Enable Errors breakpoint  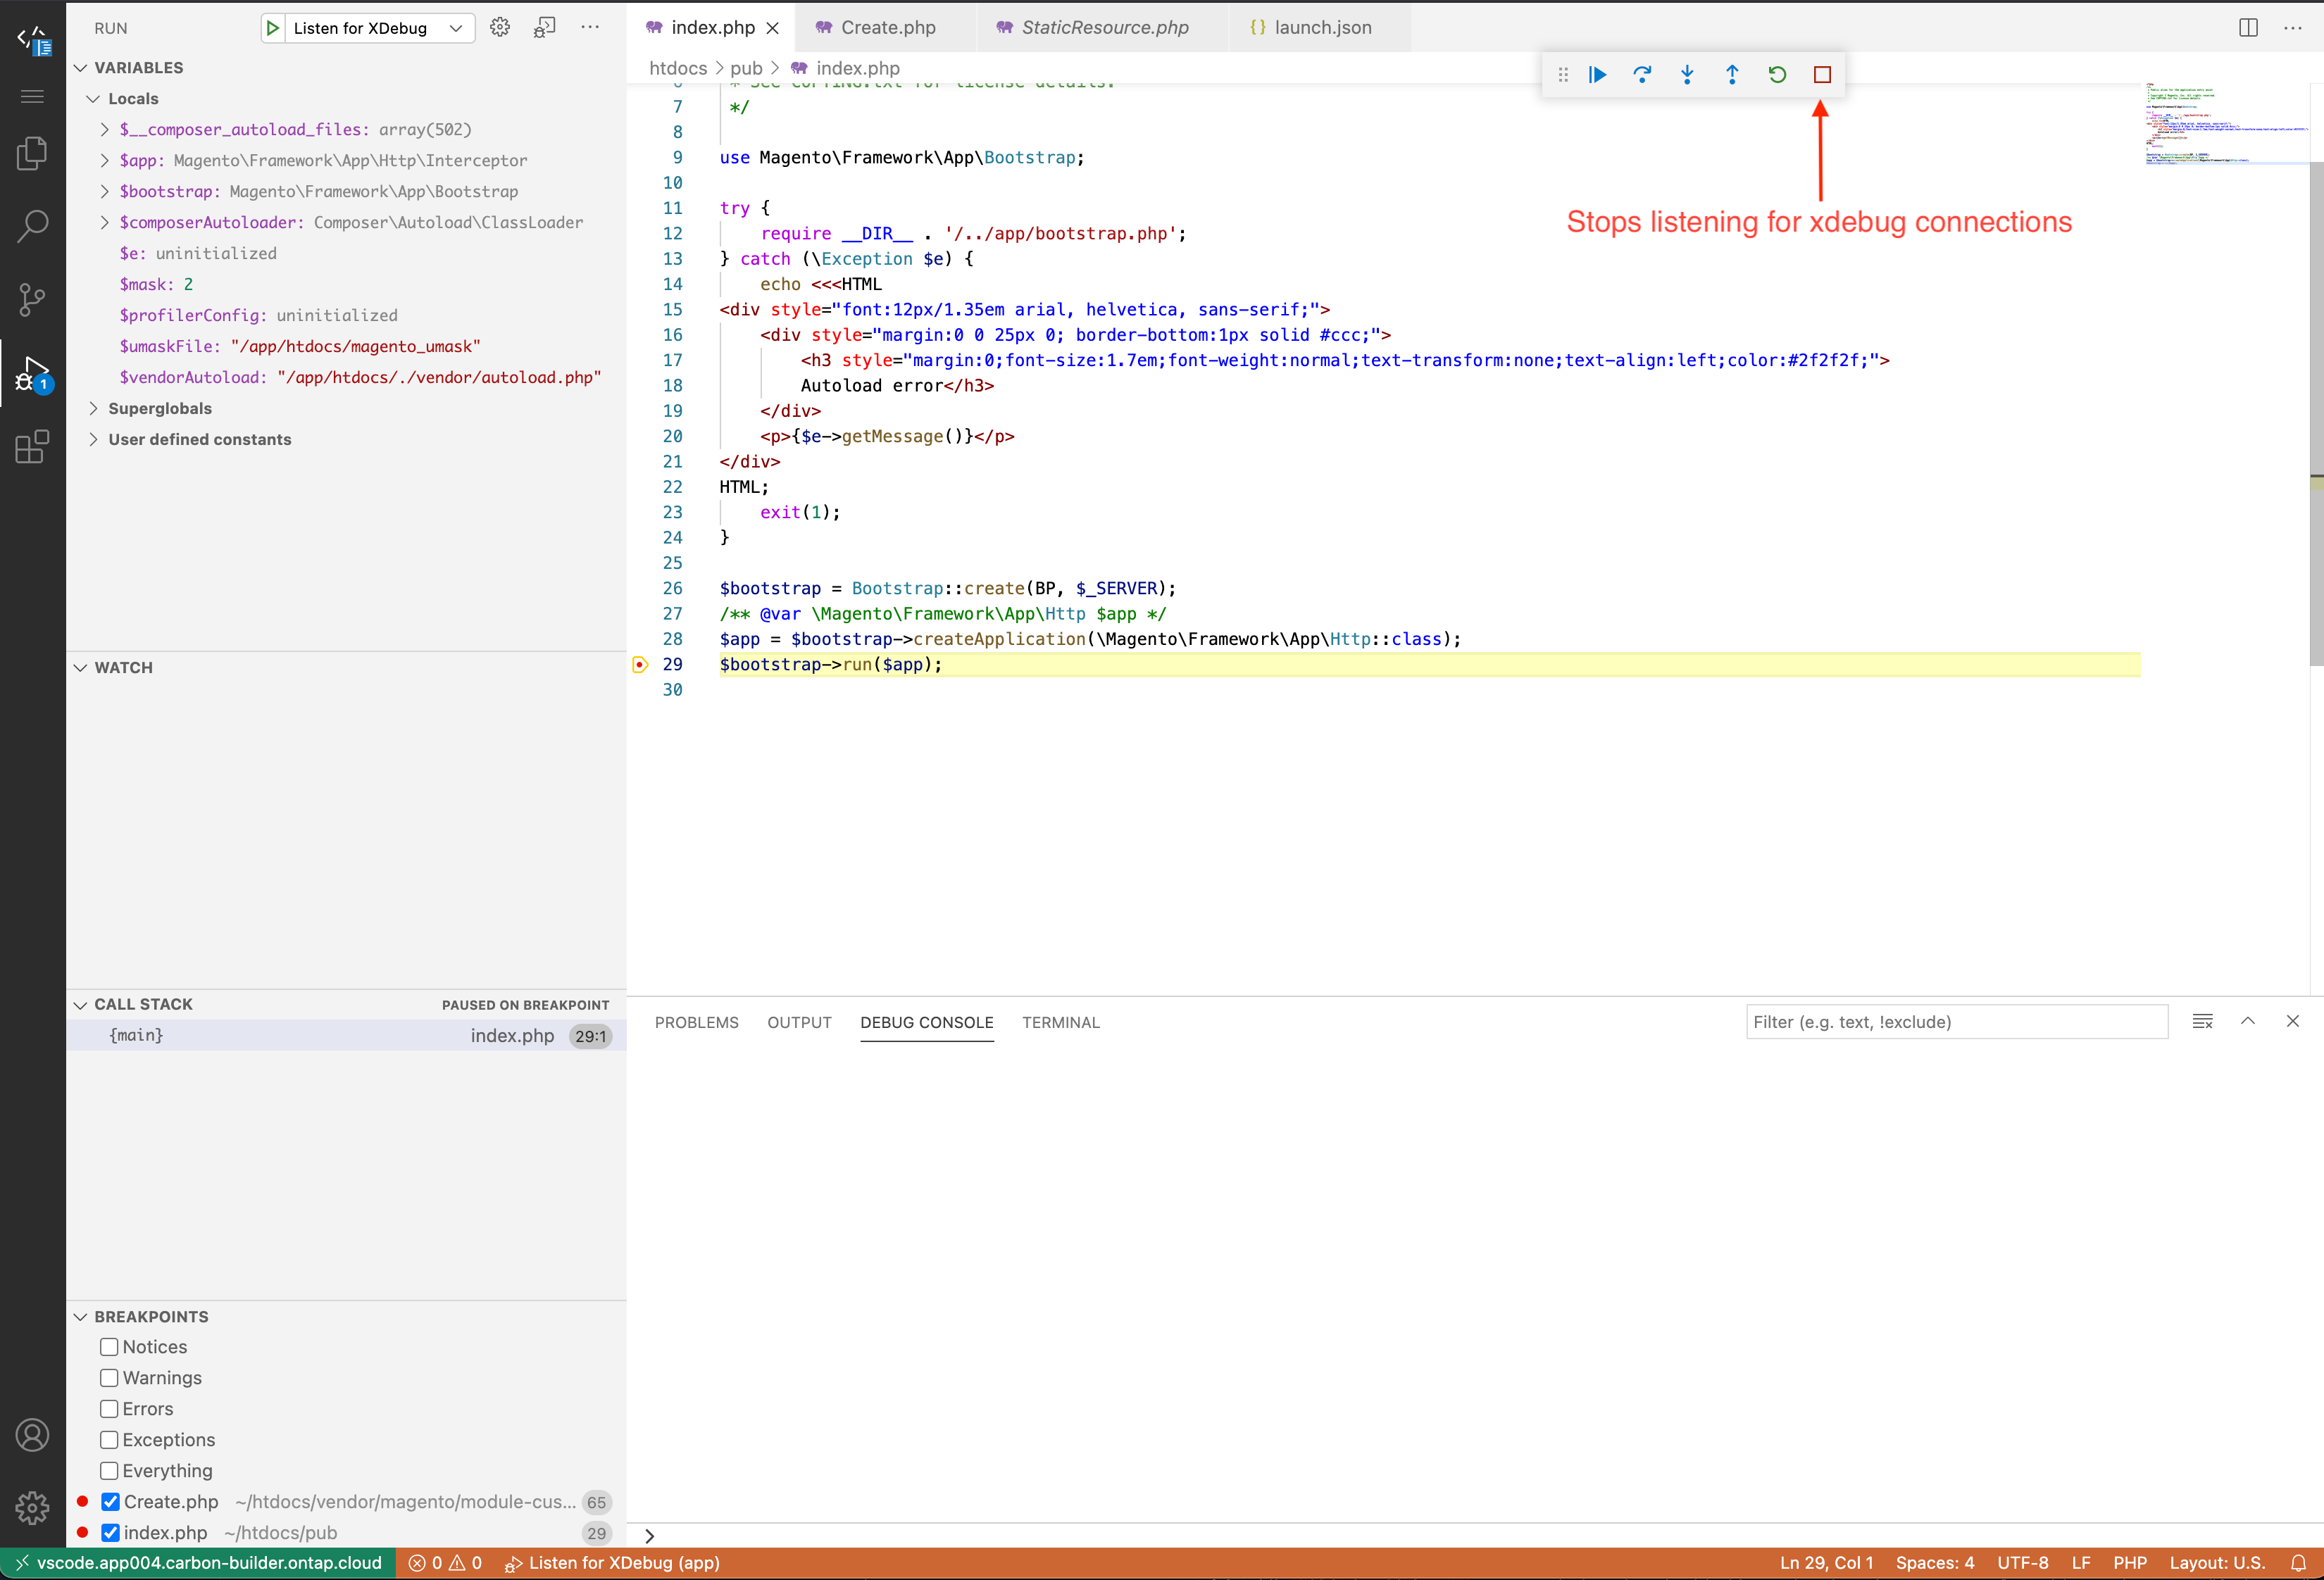click(109, 1409)
